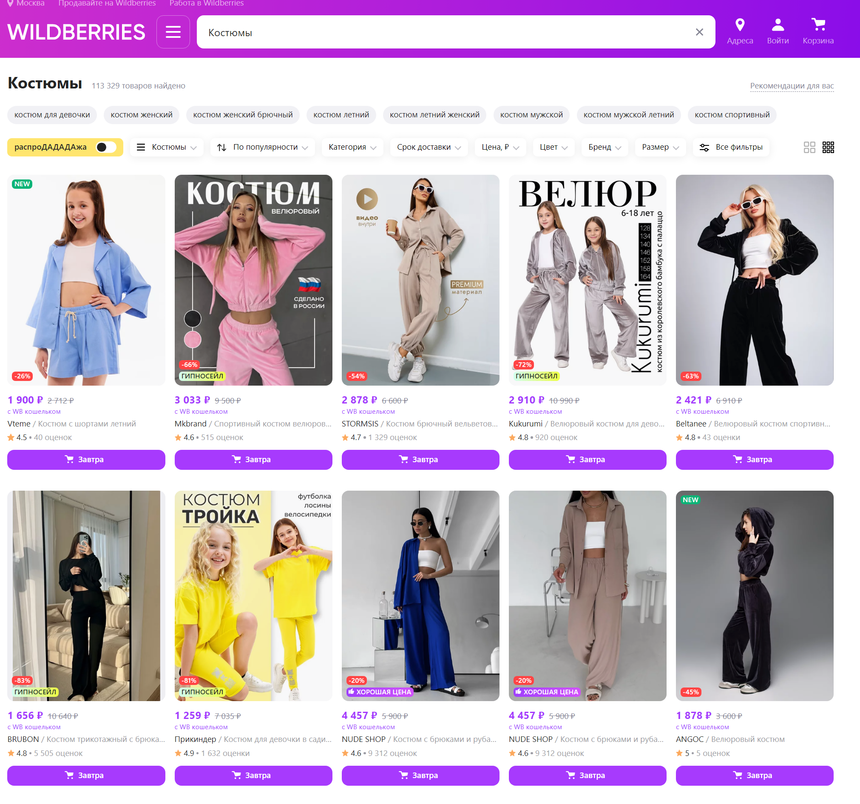Viewport: 860px width, 804px height.
Task: Add STORMSIS costume to cart
Action: point(421,460)
